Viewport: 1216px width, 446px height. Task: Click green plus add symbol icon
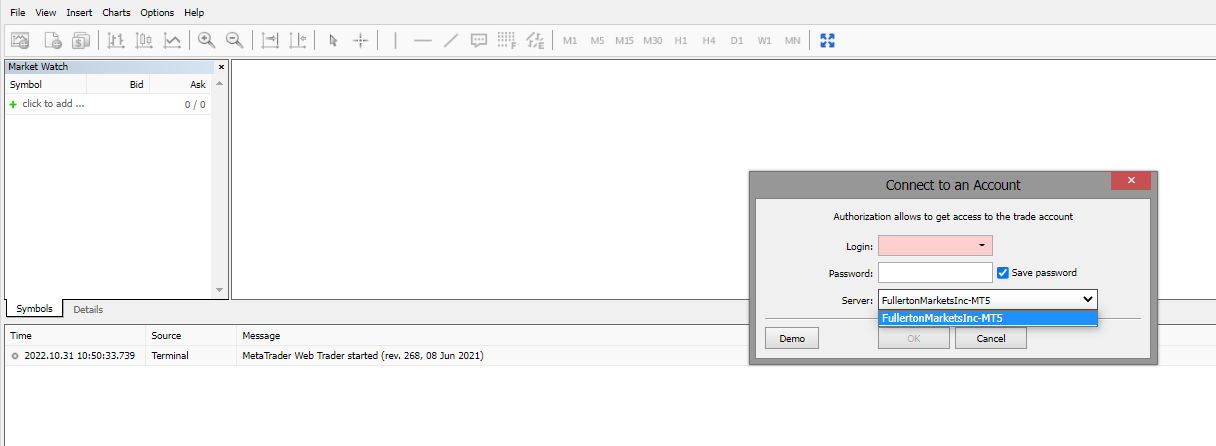tap(13, 104)
